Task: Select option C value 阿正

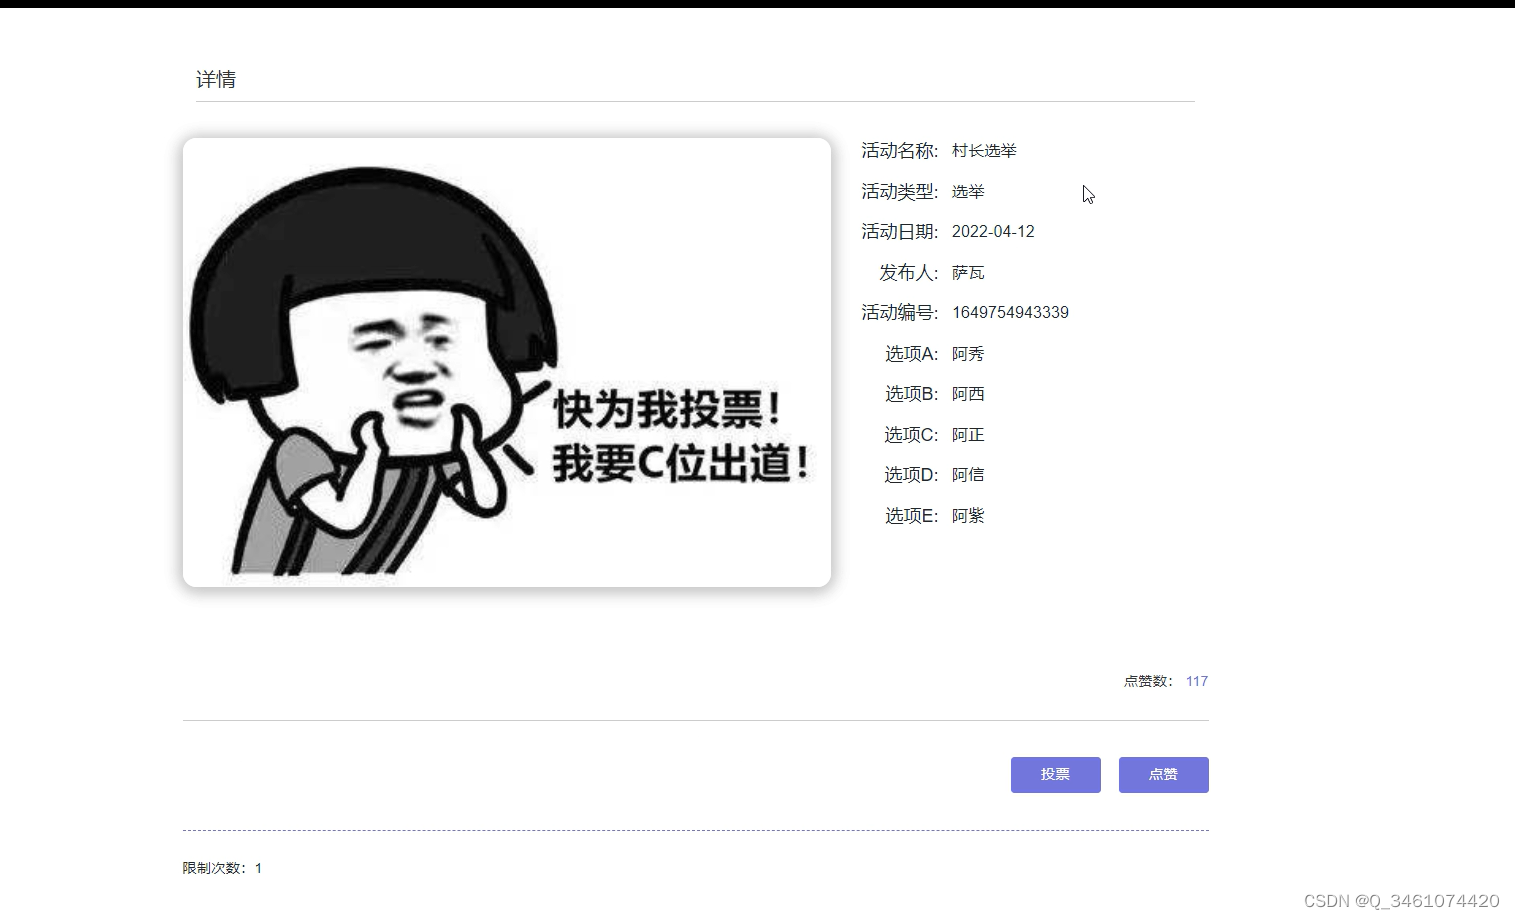Action: [x=968, y=435]
